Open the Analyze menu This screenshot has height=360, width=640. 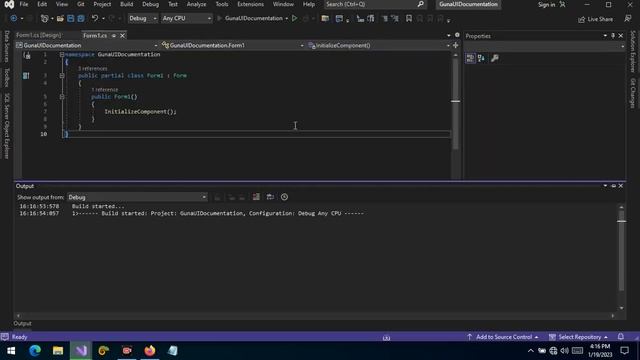coord(196,4)
